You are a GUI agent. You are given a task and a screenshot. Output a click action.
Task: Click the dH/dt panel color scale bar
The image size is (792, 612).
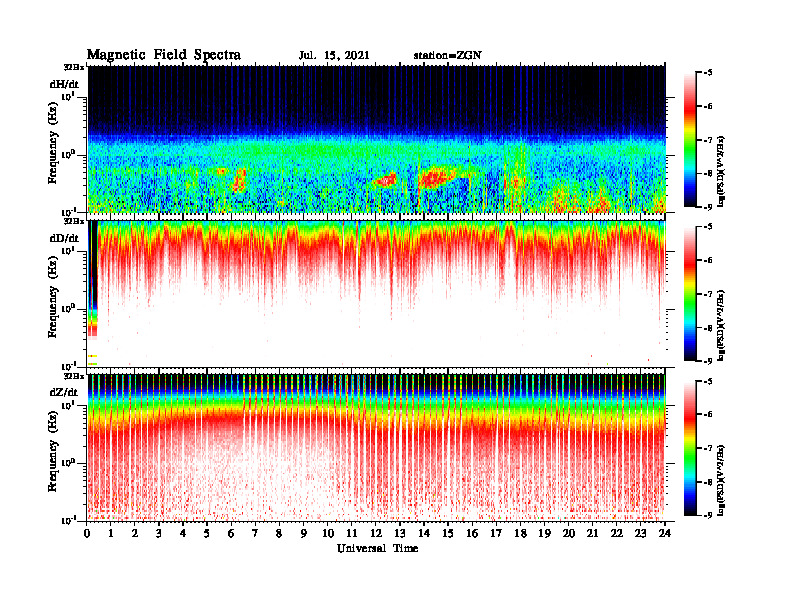[x=690, y=140]
